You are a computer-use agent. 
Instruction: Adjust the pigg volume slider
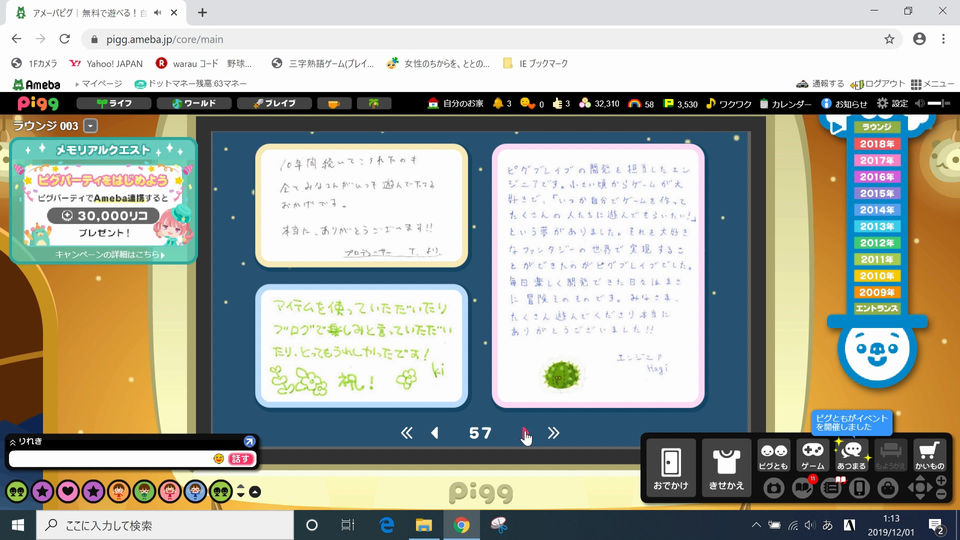coord(939,103)
